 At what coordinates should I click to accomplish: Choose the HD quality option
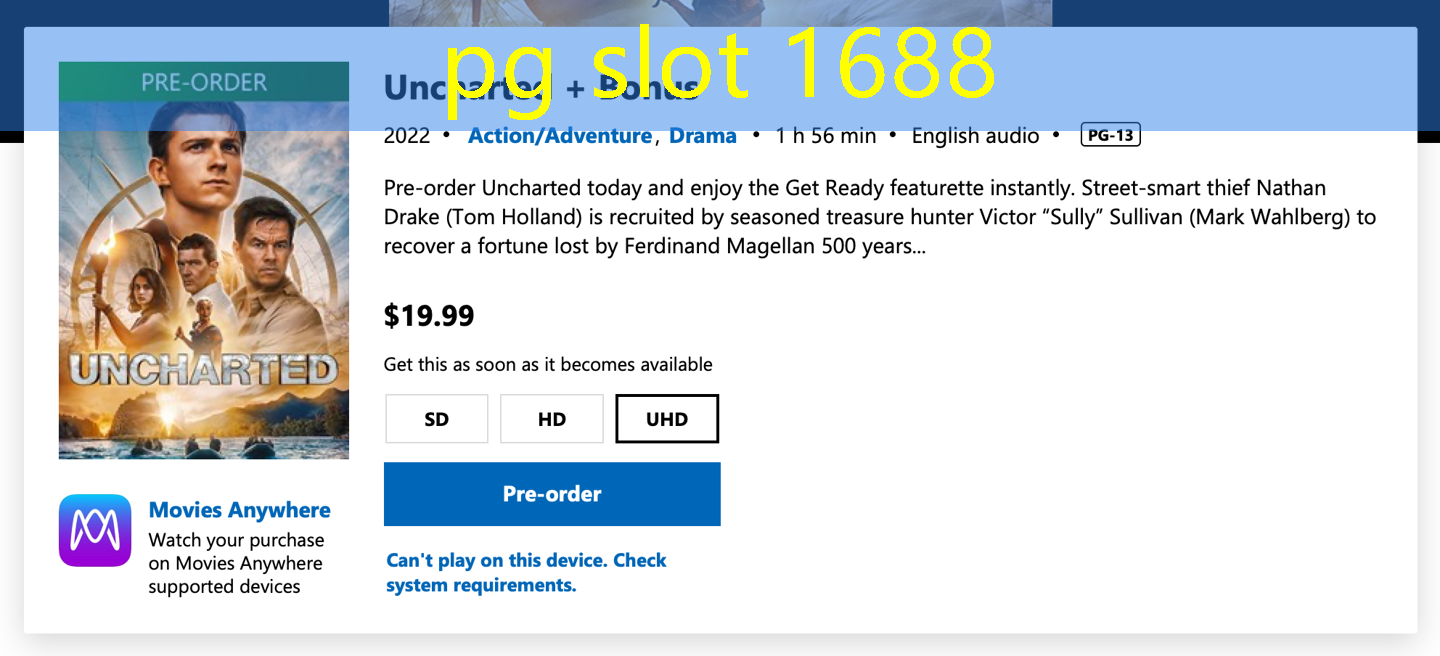point(552,419)
